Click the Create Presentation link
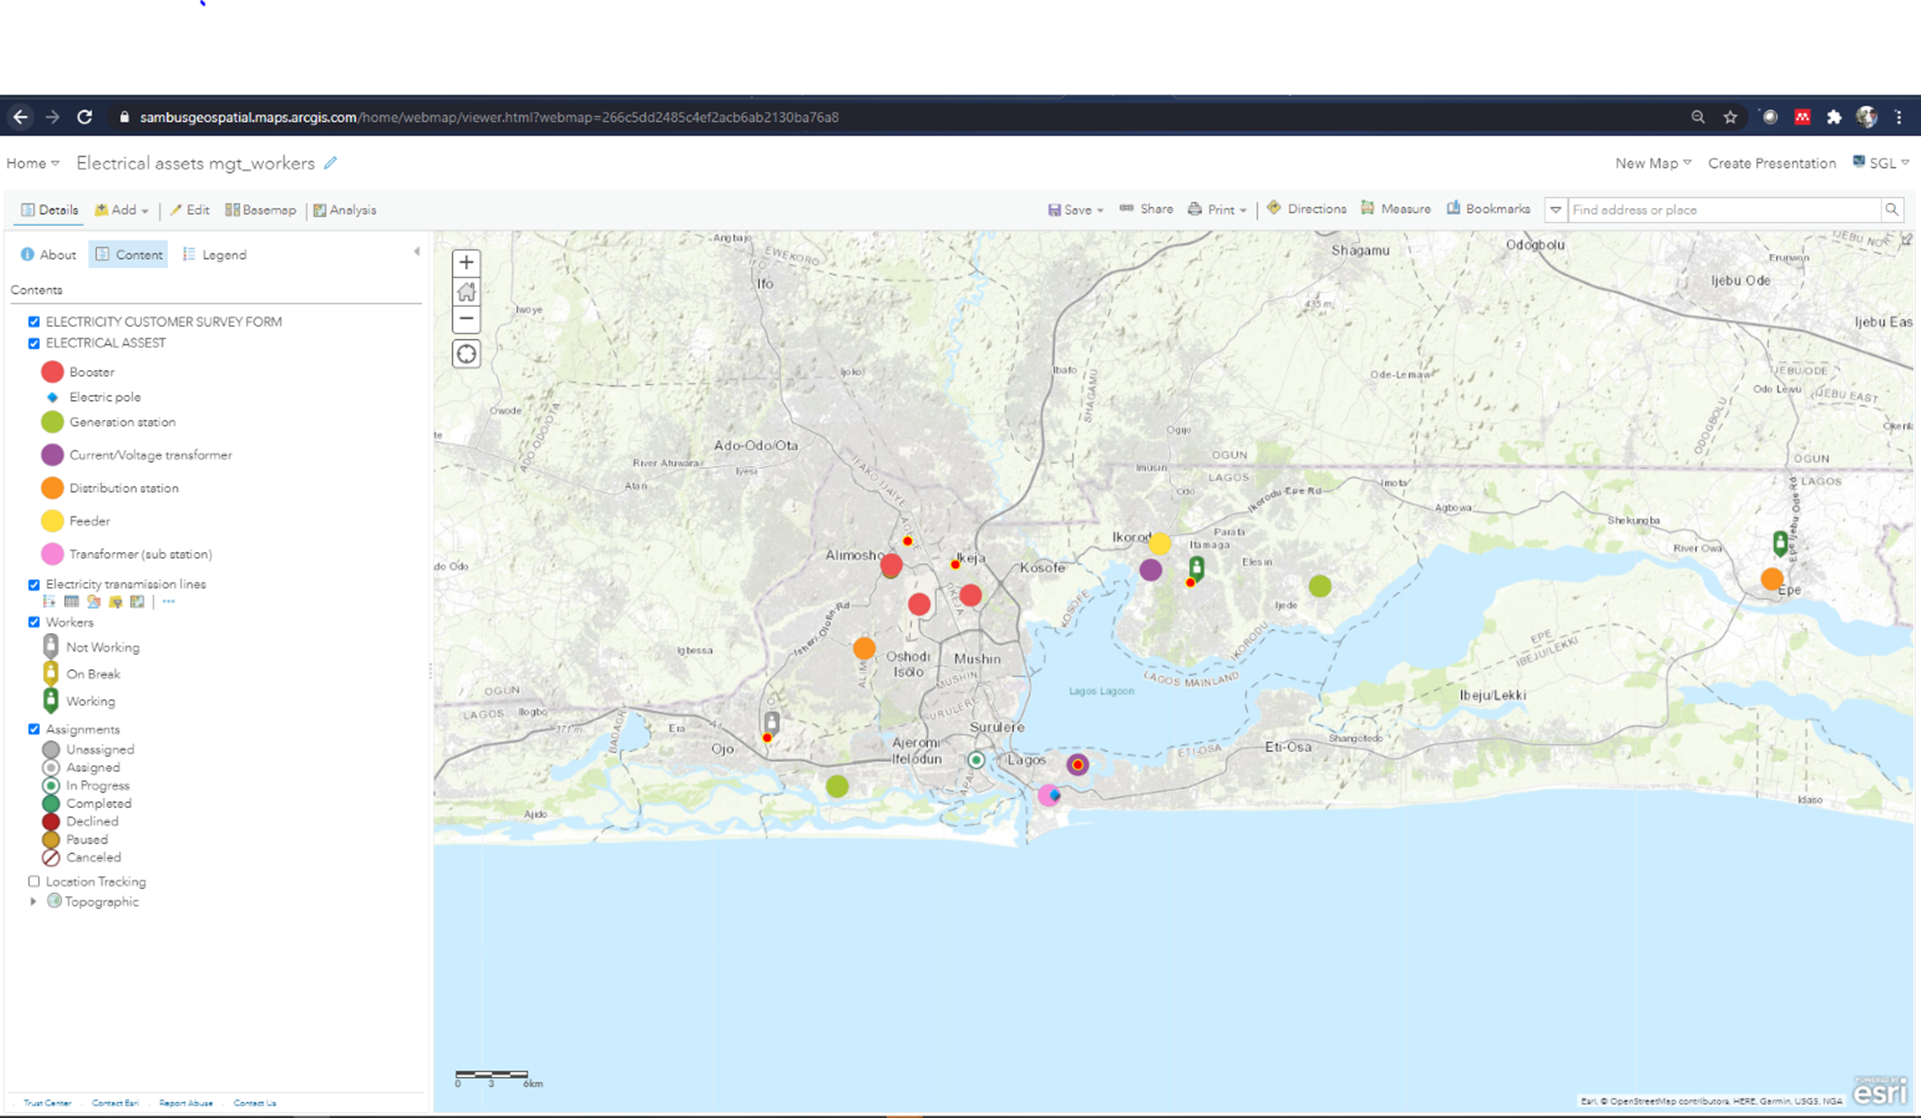Image resolution: width=1921 pixels, height=1118 pixels. [x=1772, y=163]
